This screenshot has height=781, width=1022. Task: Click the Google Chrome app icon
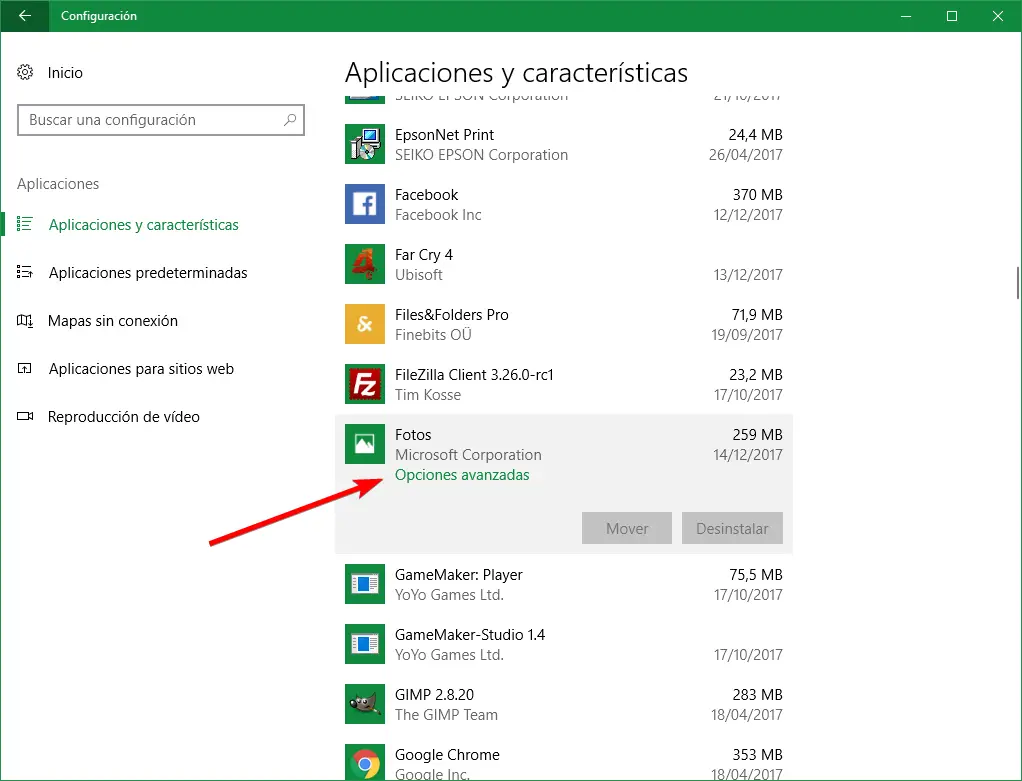coord(365,762)
